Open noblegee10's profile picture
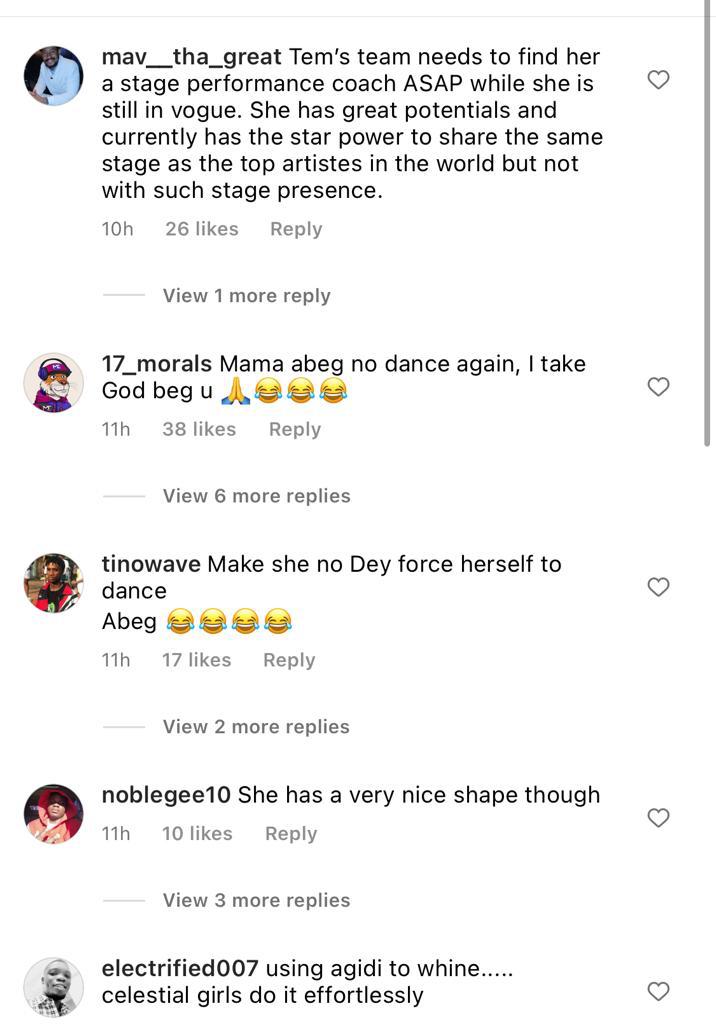716x1024 pixels. coord(53,814)
